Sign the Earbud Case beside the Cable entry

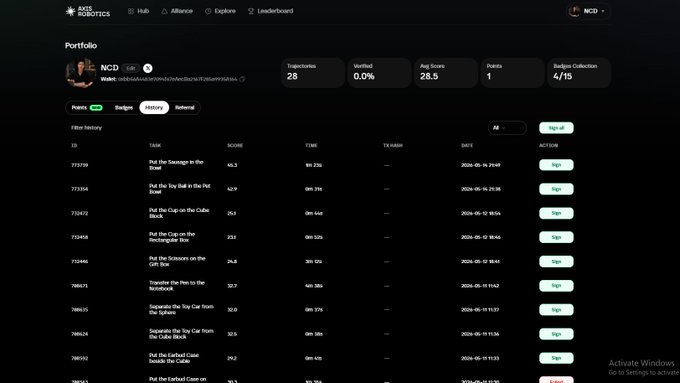click(556, 358)
